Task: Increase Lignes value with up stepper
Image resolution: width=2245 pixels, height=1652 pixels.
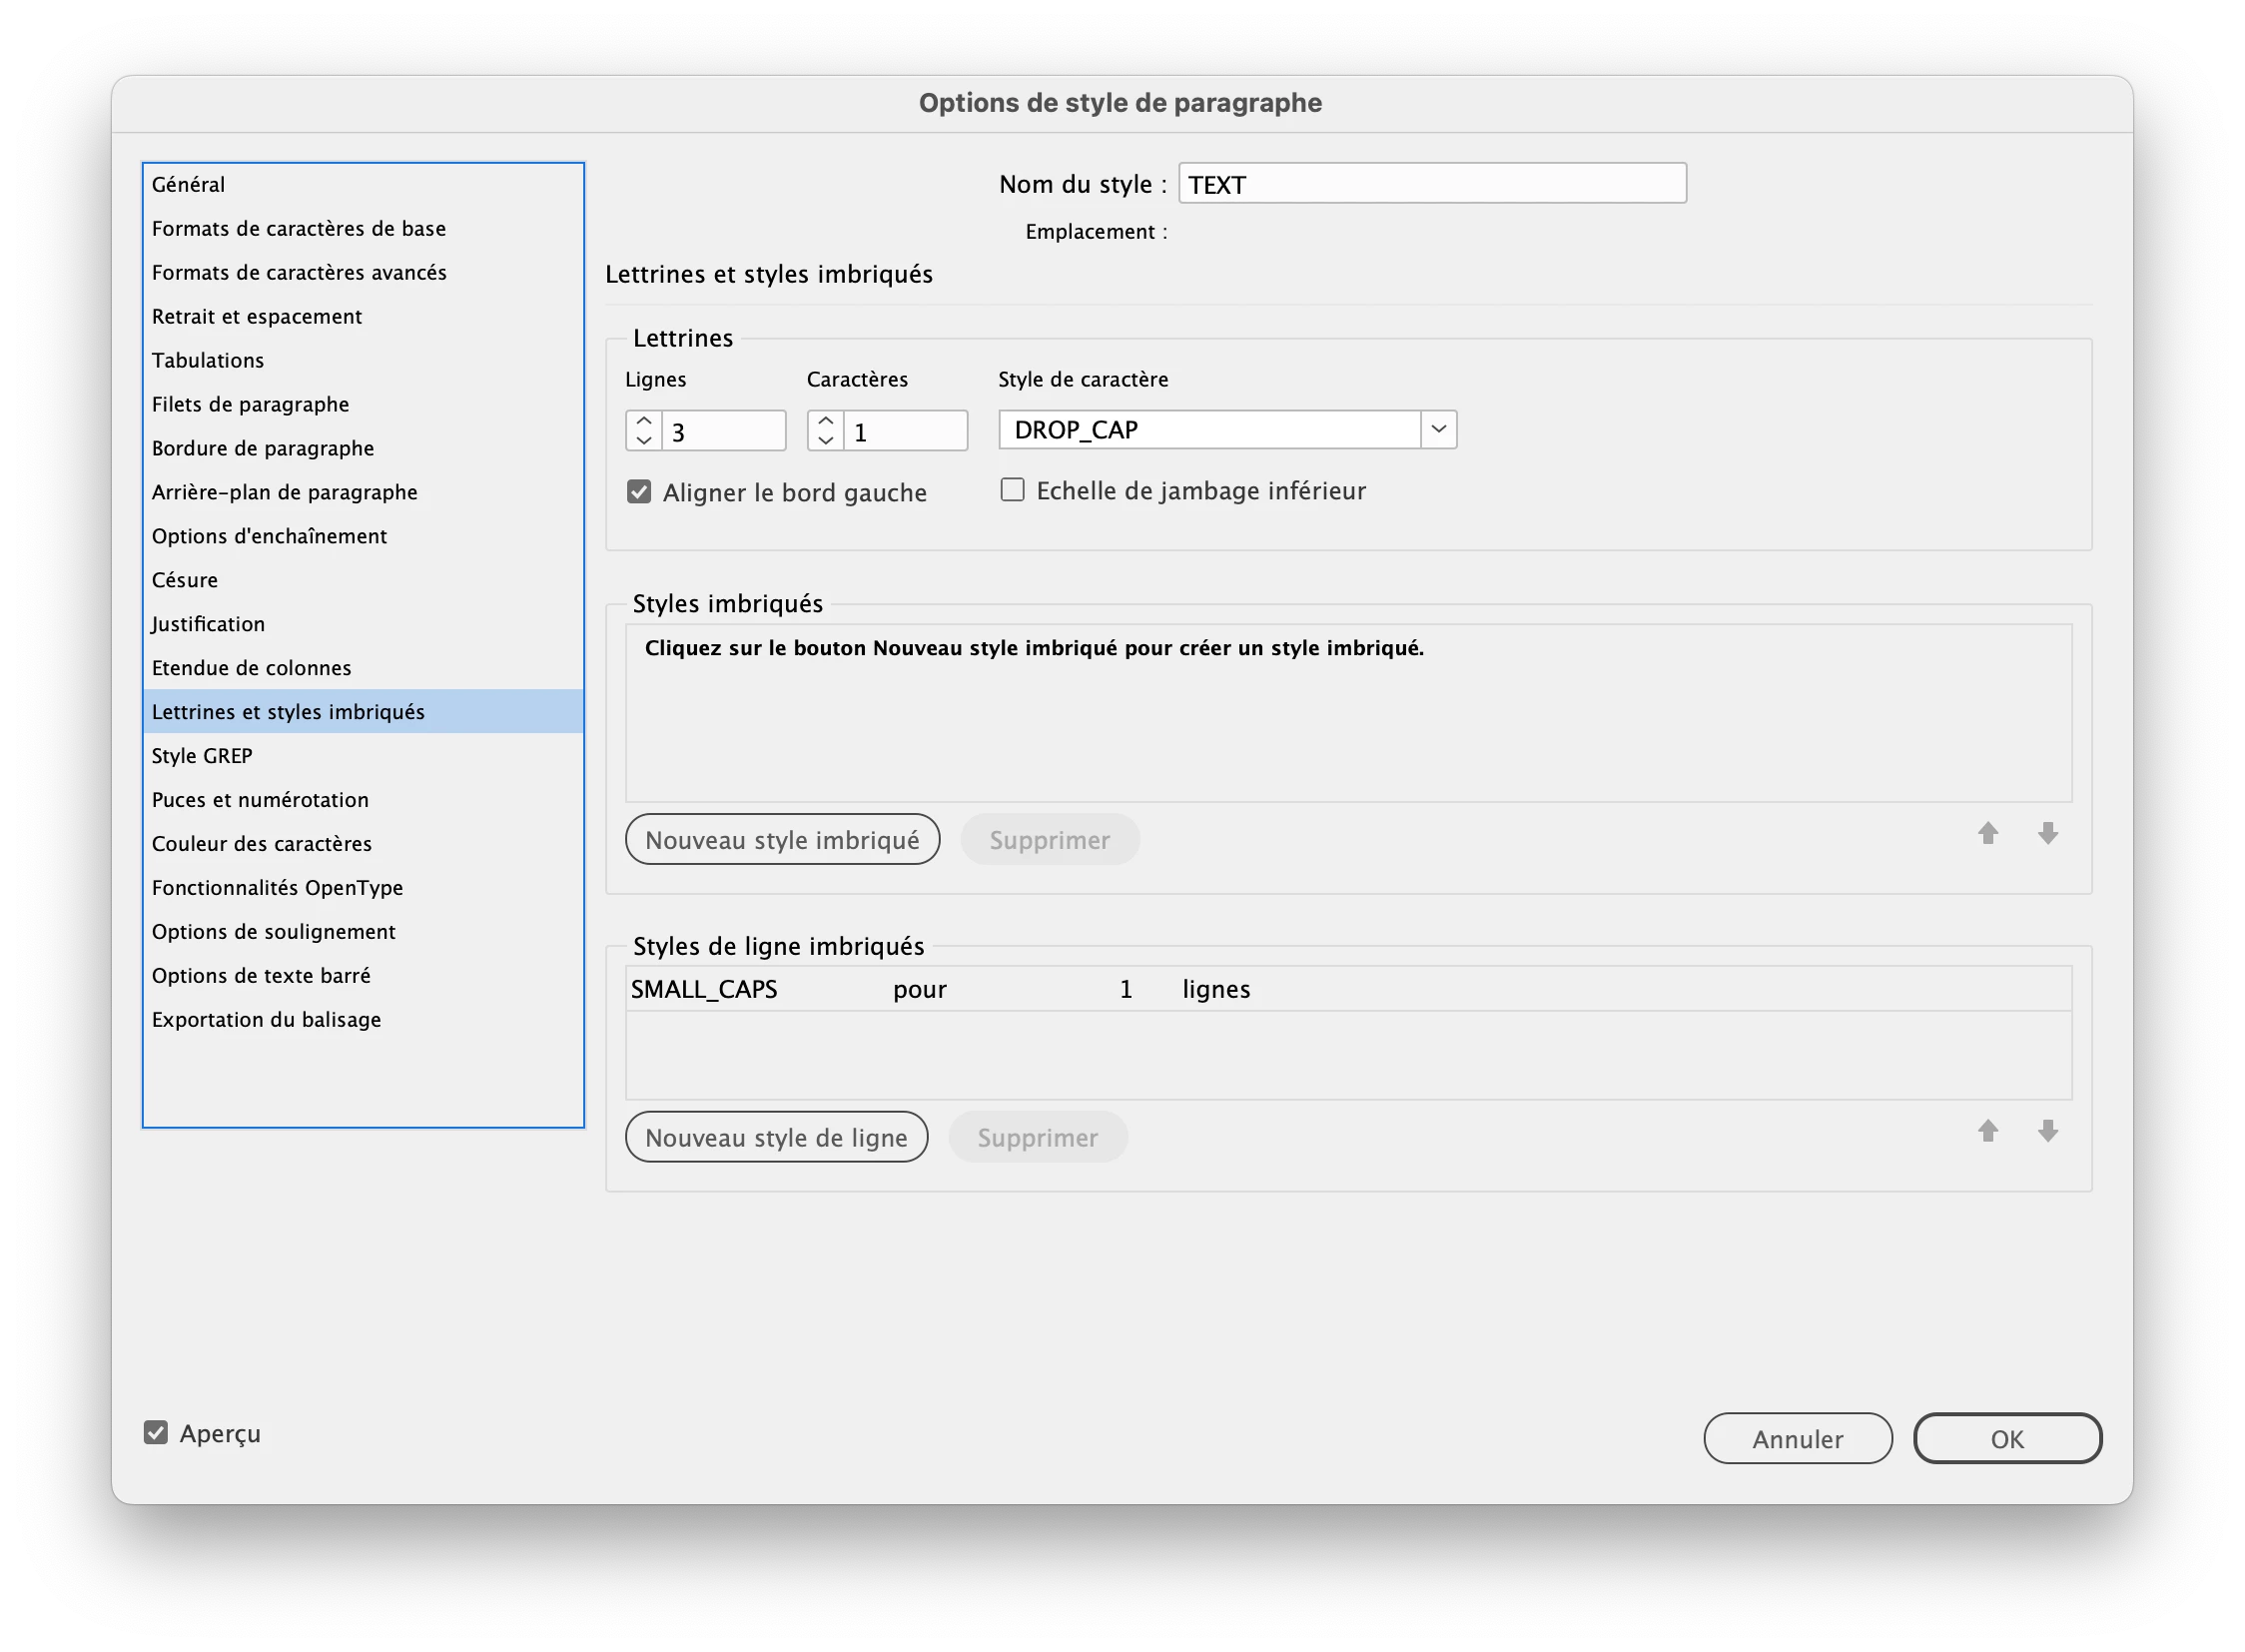Action: click(x=644, y=421)
